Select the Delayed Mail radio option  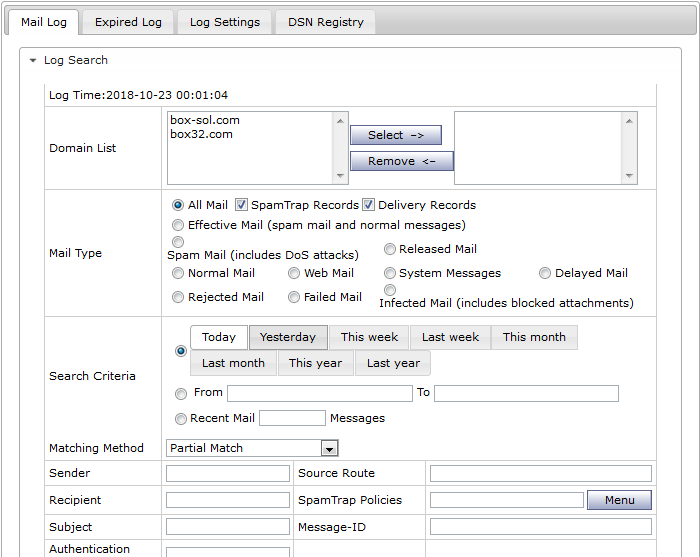point(545,273)
